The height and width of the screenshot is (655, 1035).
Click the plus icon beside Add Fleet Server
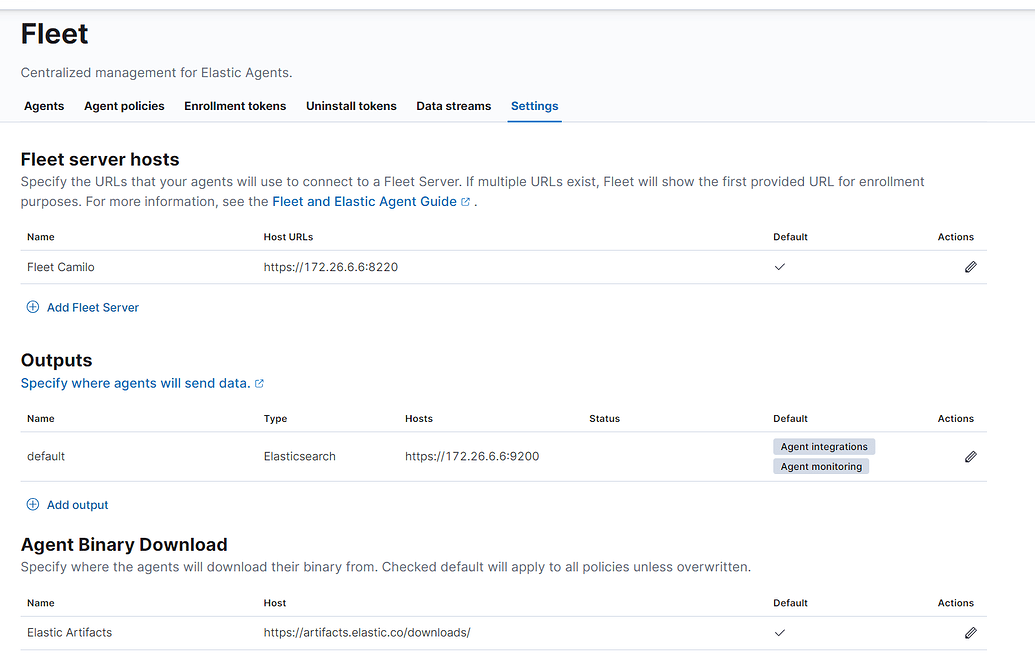point(31,307)
